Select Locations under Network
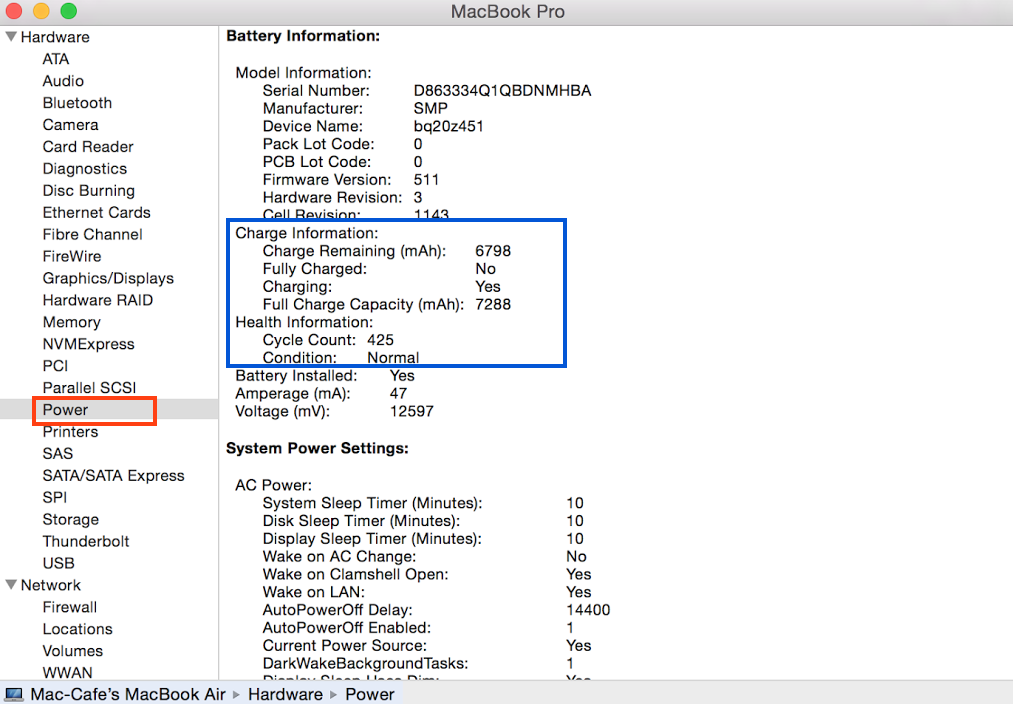This screenshot has height=704, width=1013. coord(78,629)
